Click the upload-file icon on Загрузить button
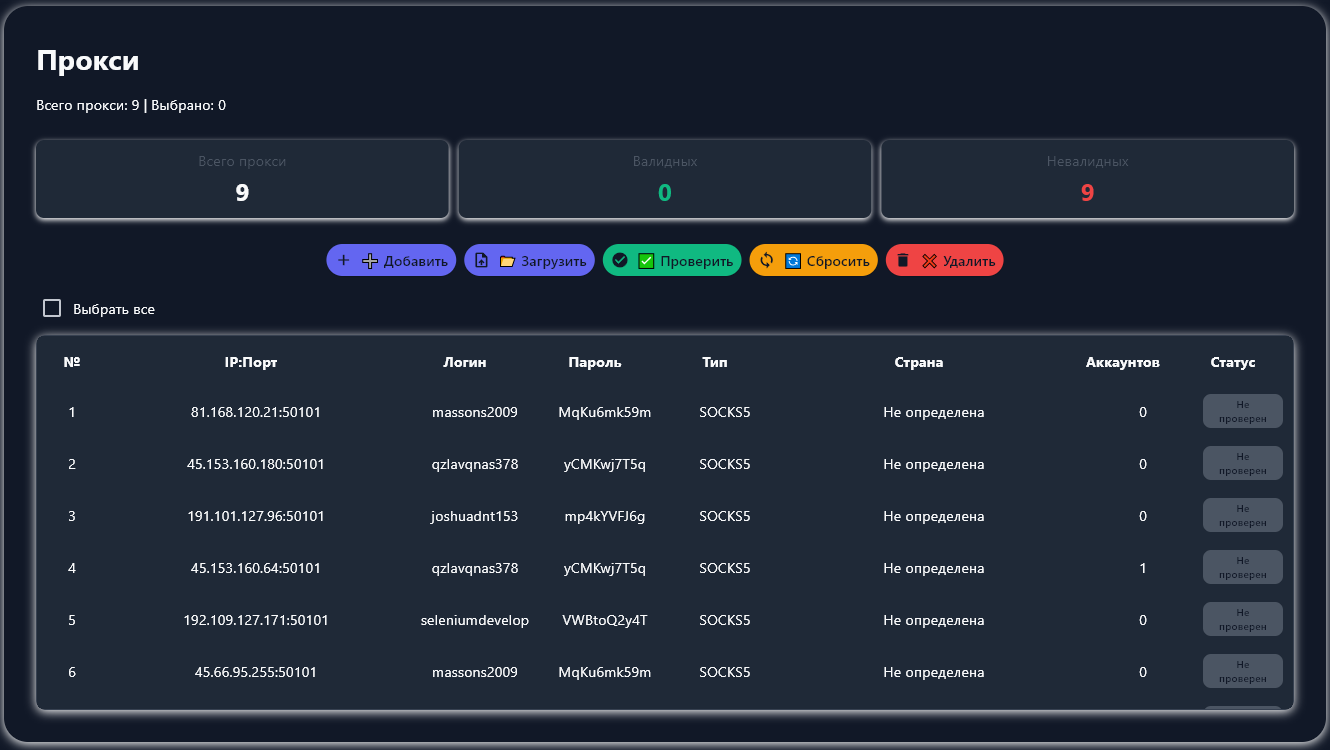Screen dimensions: 1330x750 click(481, 261)
